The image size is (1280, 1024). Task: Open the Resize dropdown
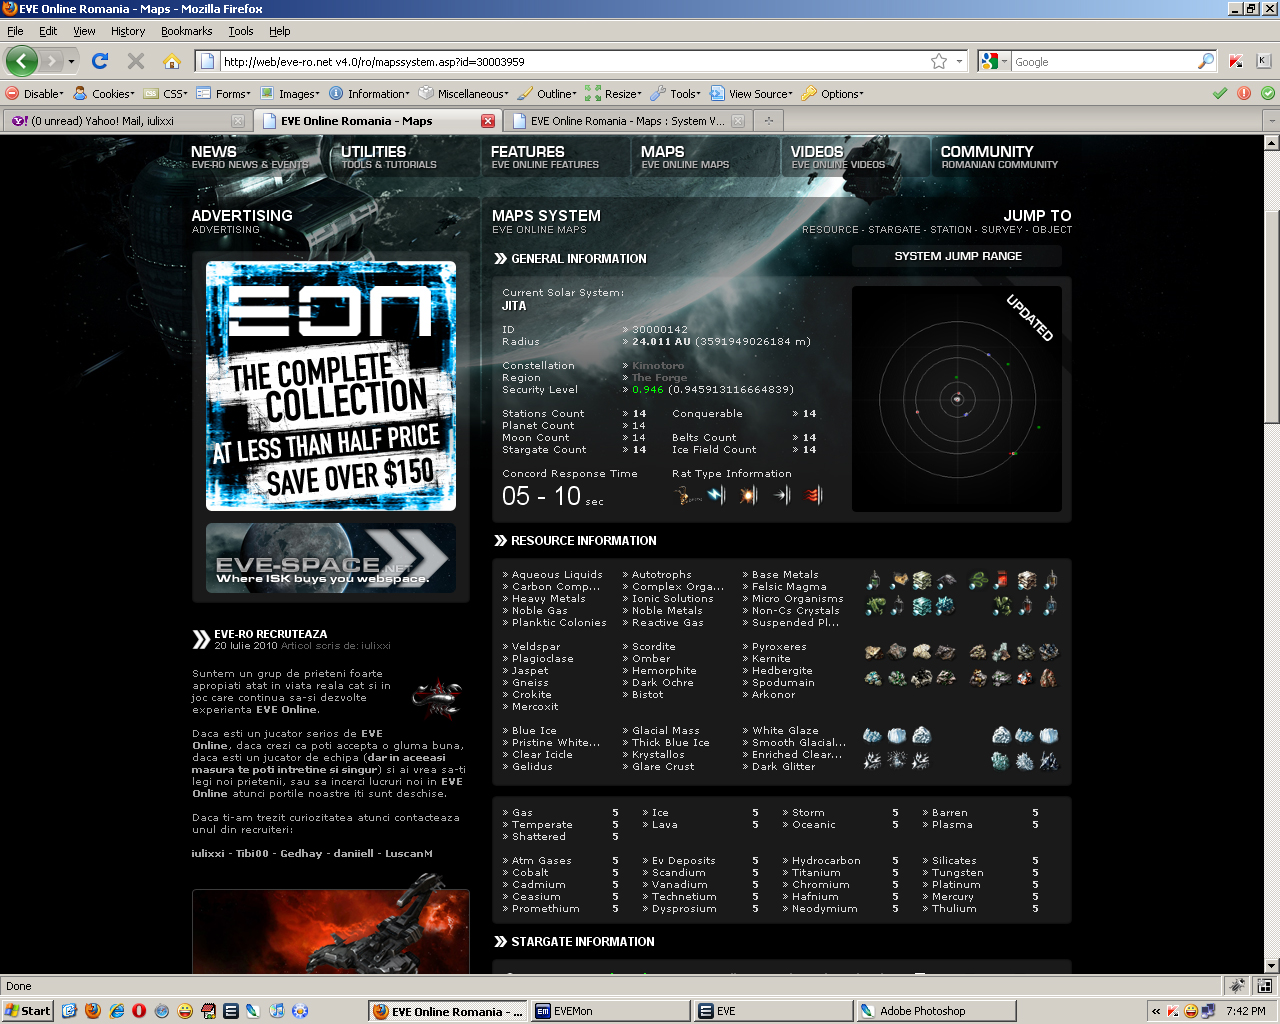coord(614,94)
